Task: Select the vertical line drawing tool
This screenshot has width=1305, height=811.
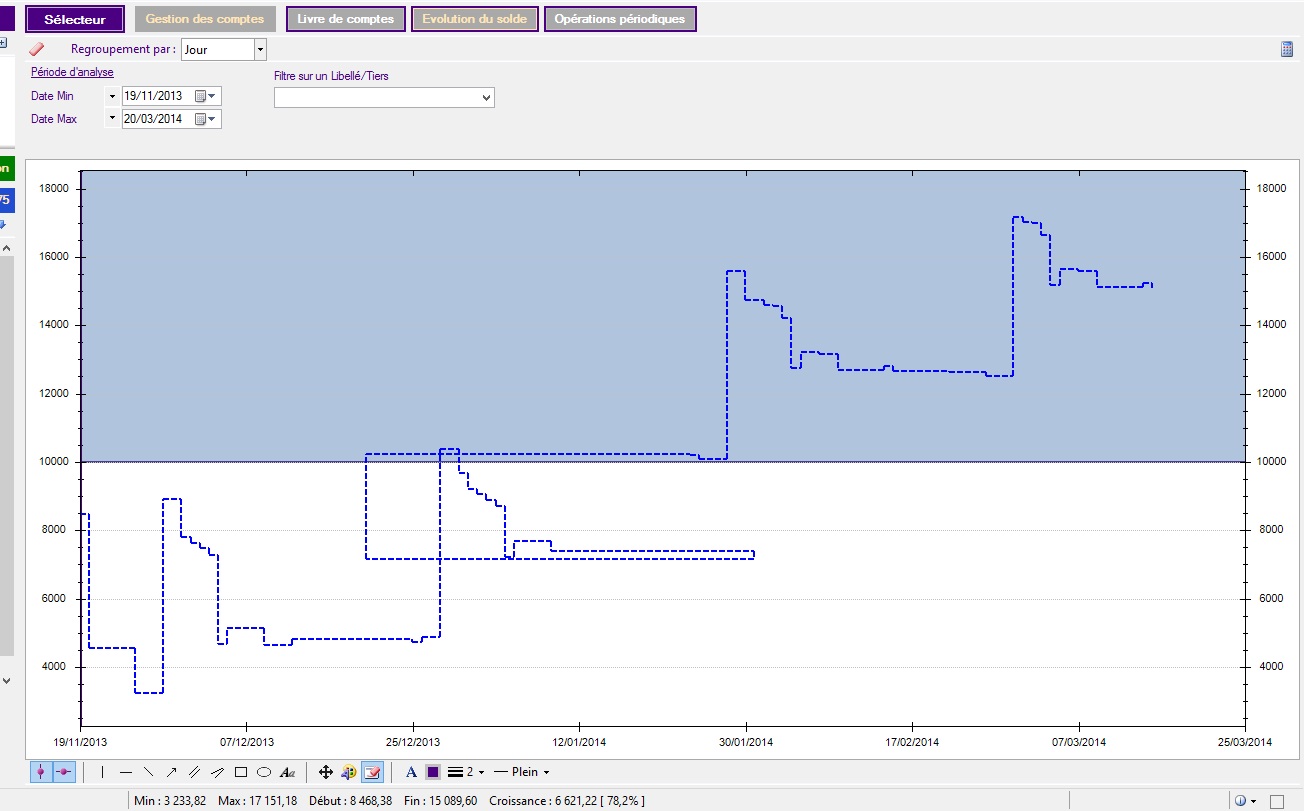Action: (103, 772)
